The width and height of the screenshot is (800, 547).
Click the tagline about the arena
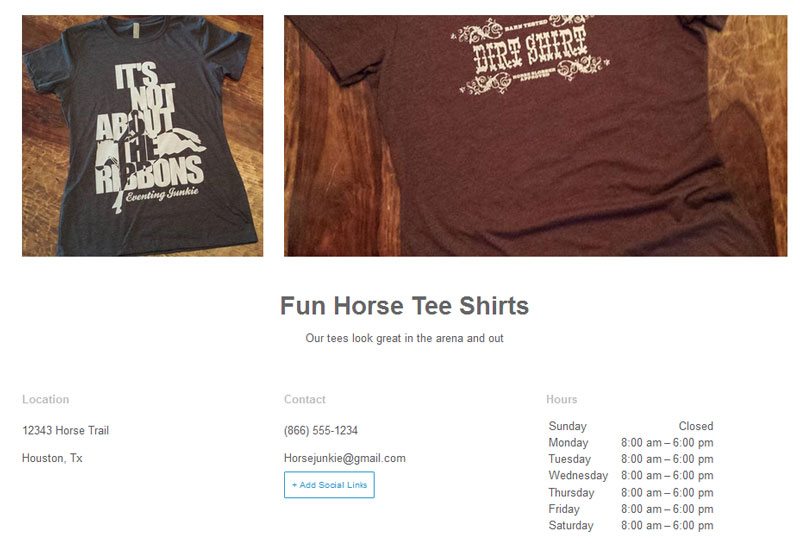[x=405, y=338]
